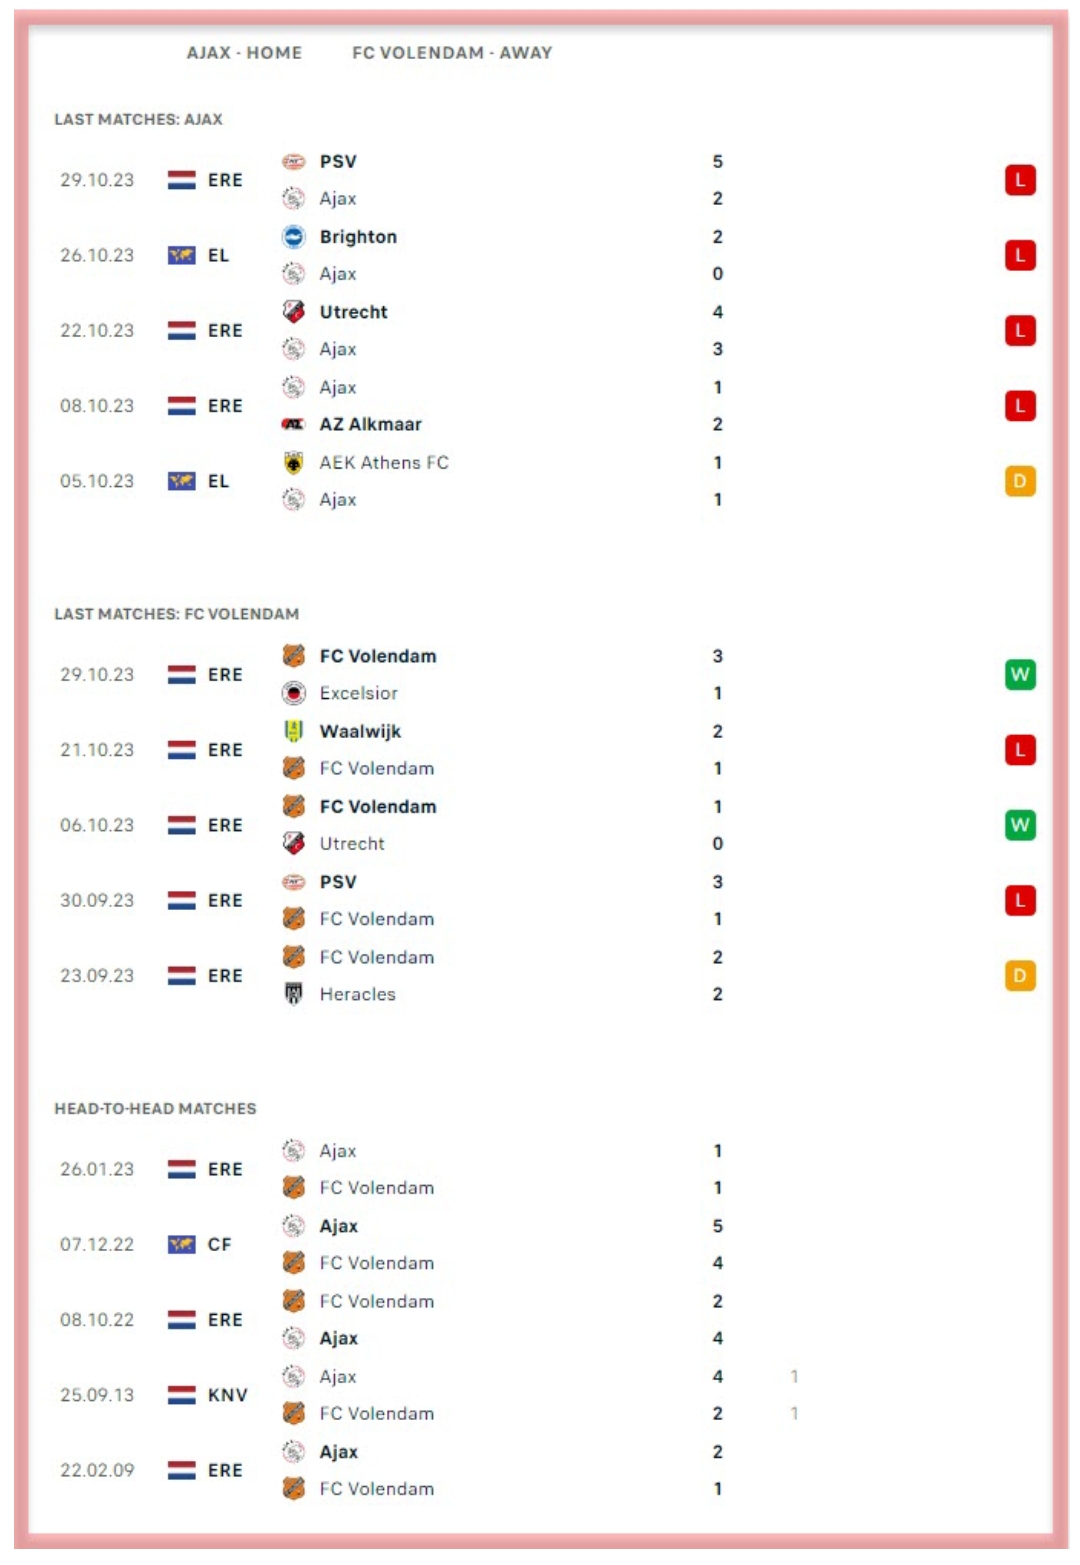The height and width of the screenshot is (1565, 1080).
Task: Click the orange D badge for AEK Athens match
Action: tap(1019, 481)
